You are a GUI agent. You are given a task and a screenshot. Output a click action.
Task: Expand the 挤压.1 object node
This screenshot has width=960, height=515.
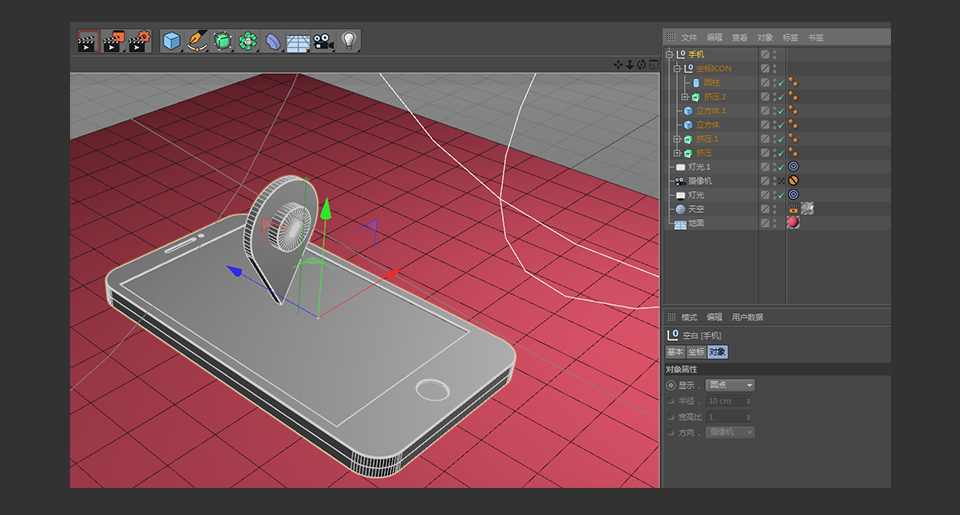pos(677,139)
